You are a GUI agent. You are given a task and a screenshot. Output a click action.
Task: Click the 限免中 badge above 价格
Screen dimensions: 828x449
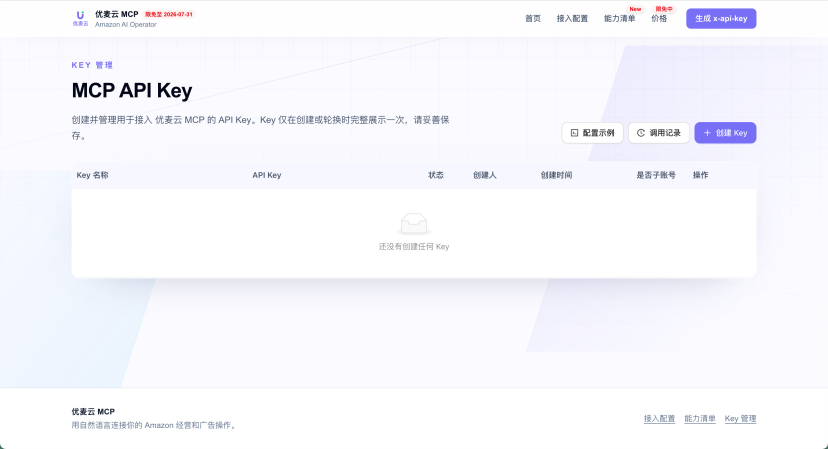[x=664, y=9]
